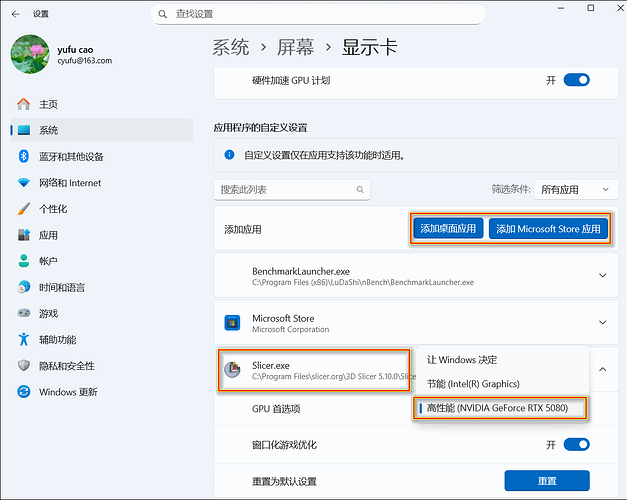Click Microsoft Corporation publisher text

[291, 330]
